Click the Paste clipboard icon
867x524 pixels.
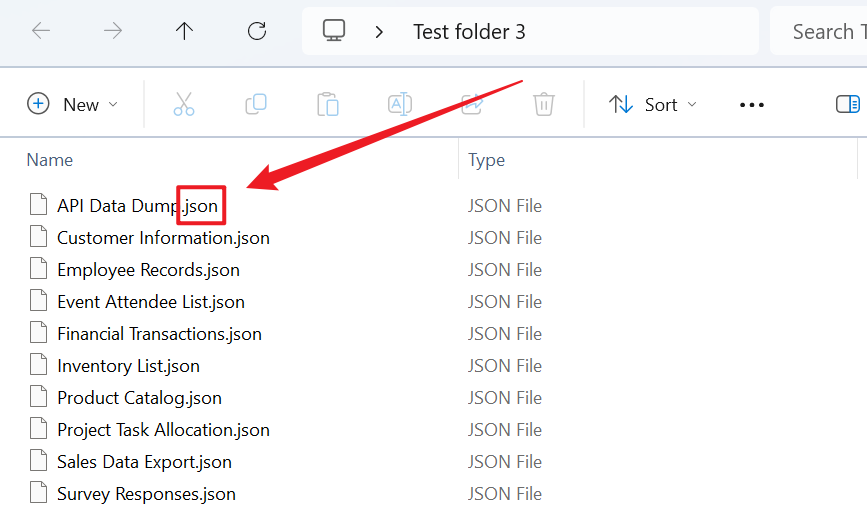tap(328, 104)
